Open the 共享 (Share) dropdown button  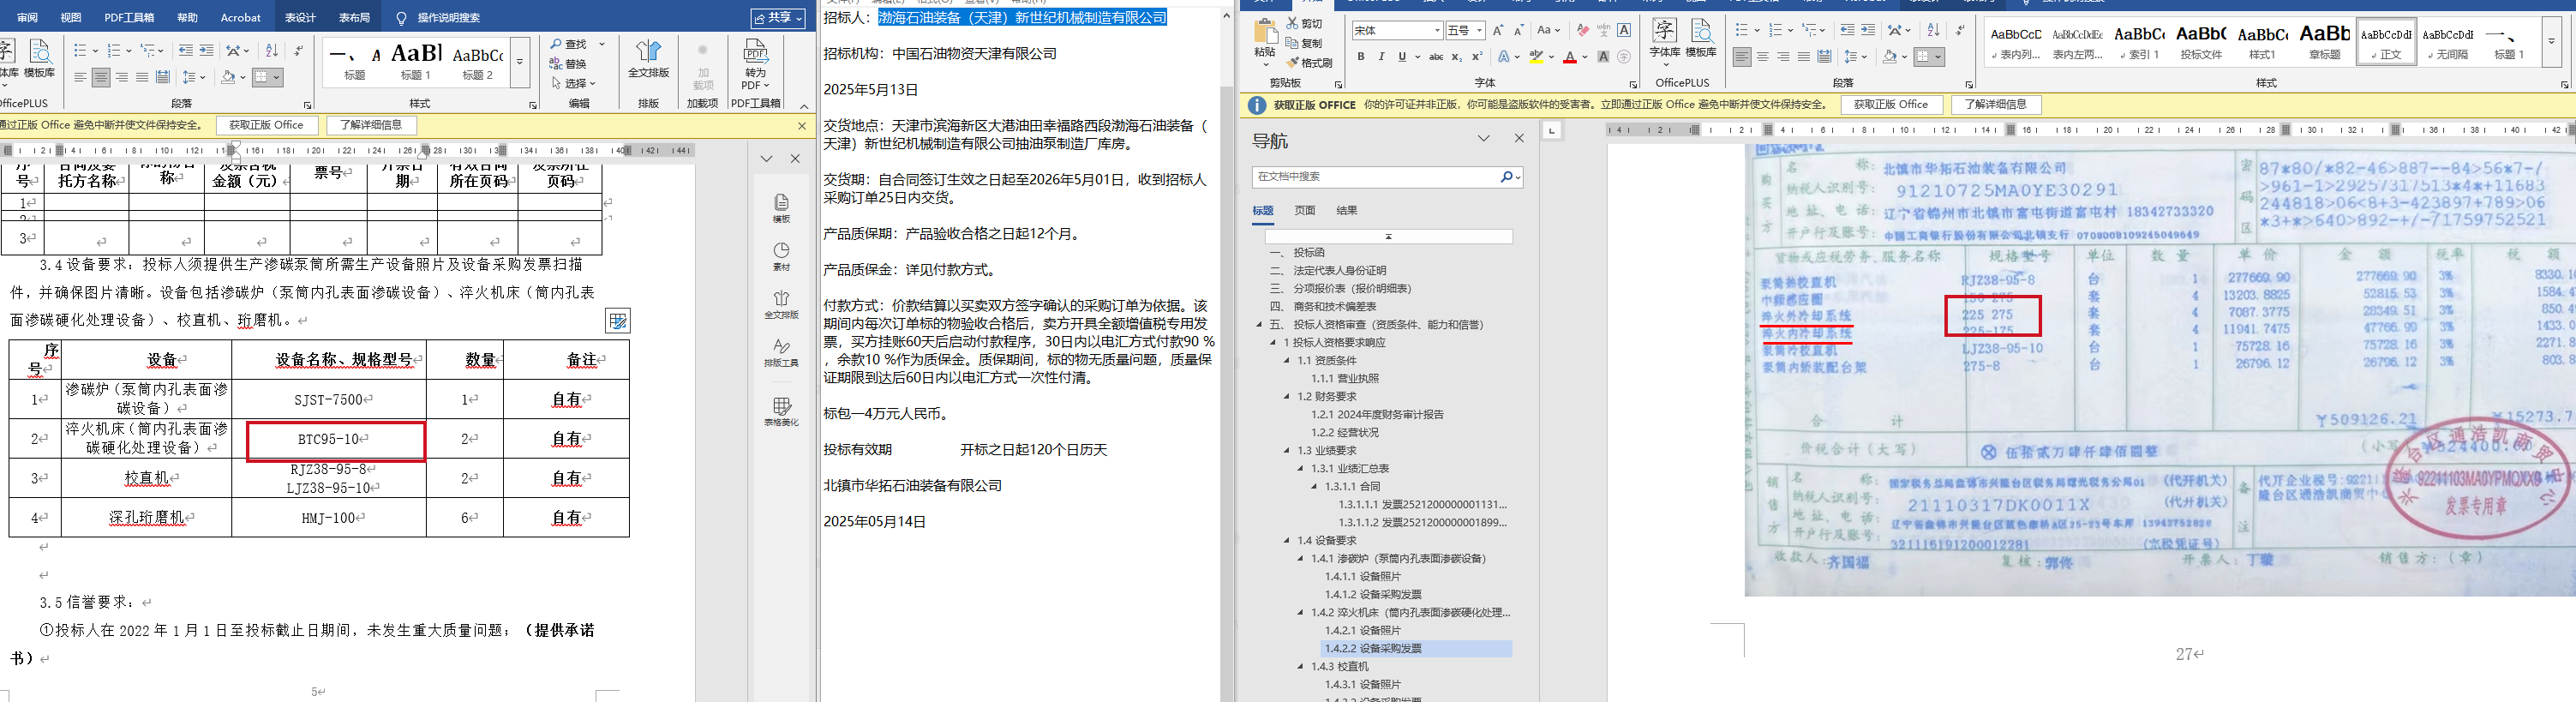(x=778, y=18)
